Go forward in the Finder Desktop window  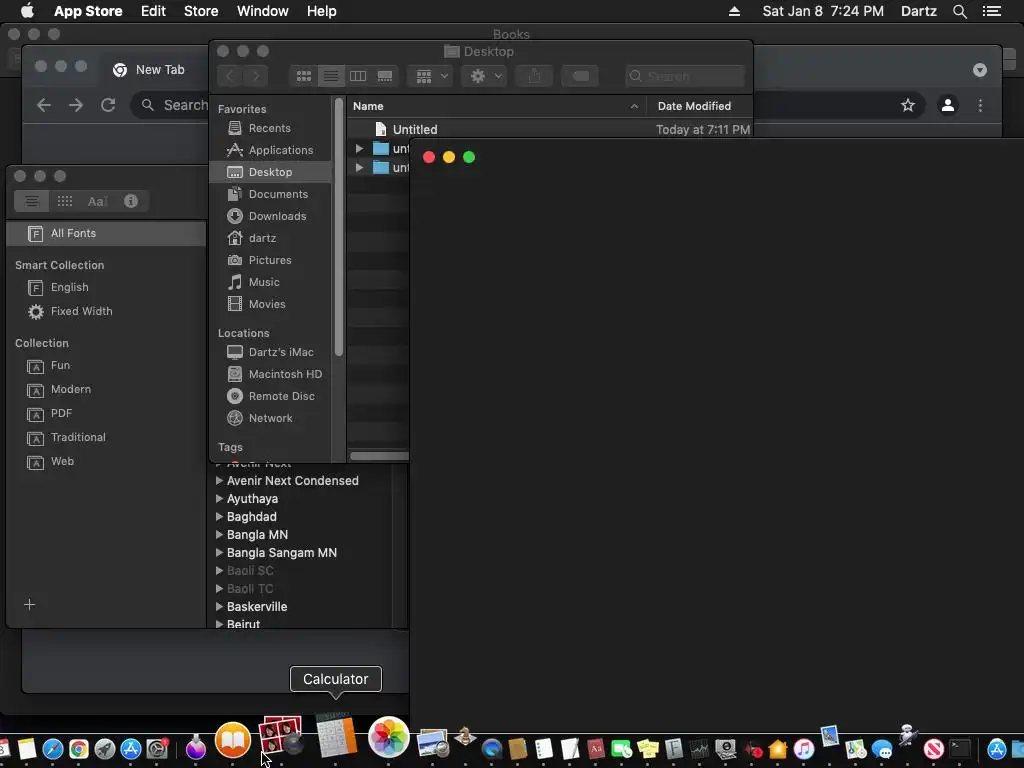click(x=255, y=76)
